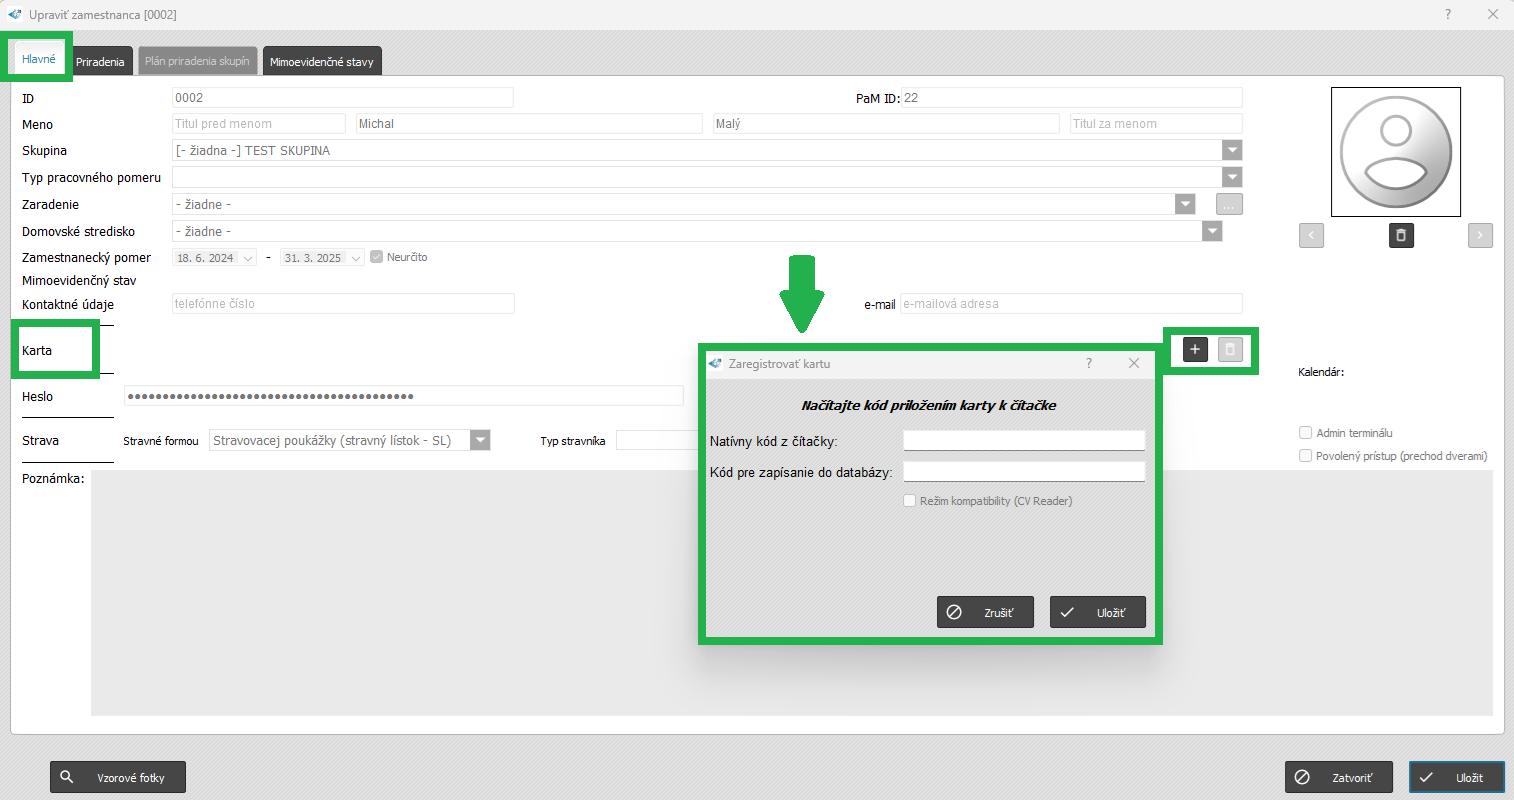The image size is (1514, 800).
Task: Click the plus icon to add card
Action: pyautogui.click(x=1195, y=349)
